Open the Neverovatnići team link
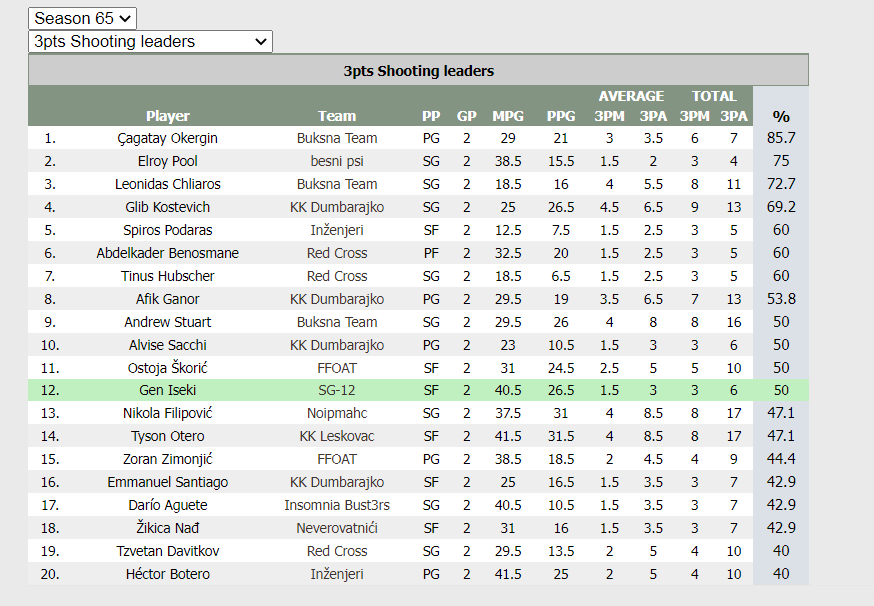874x606 pixels. click(337, 528)
